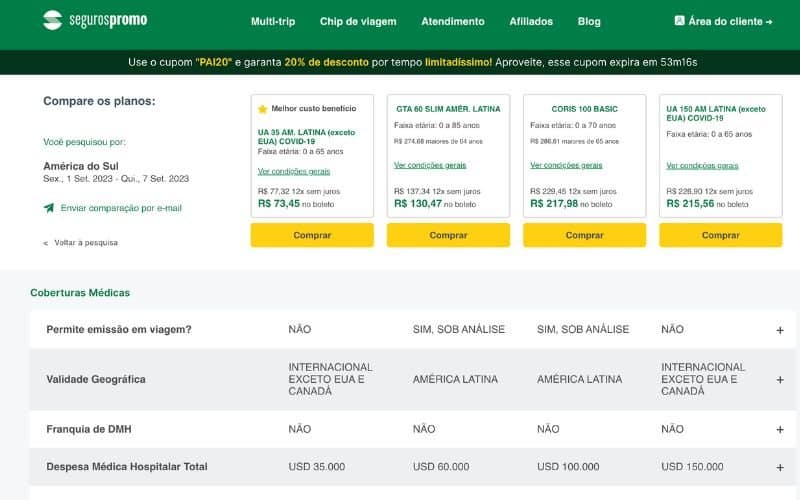The width and height of the screenshot is (800, 500).
Task: Click the Compare os planos heading
Action: 99,101
